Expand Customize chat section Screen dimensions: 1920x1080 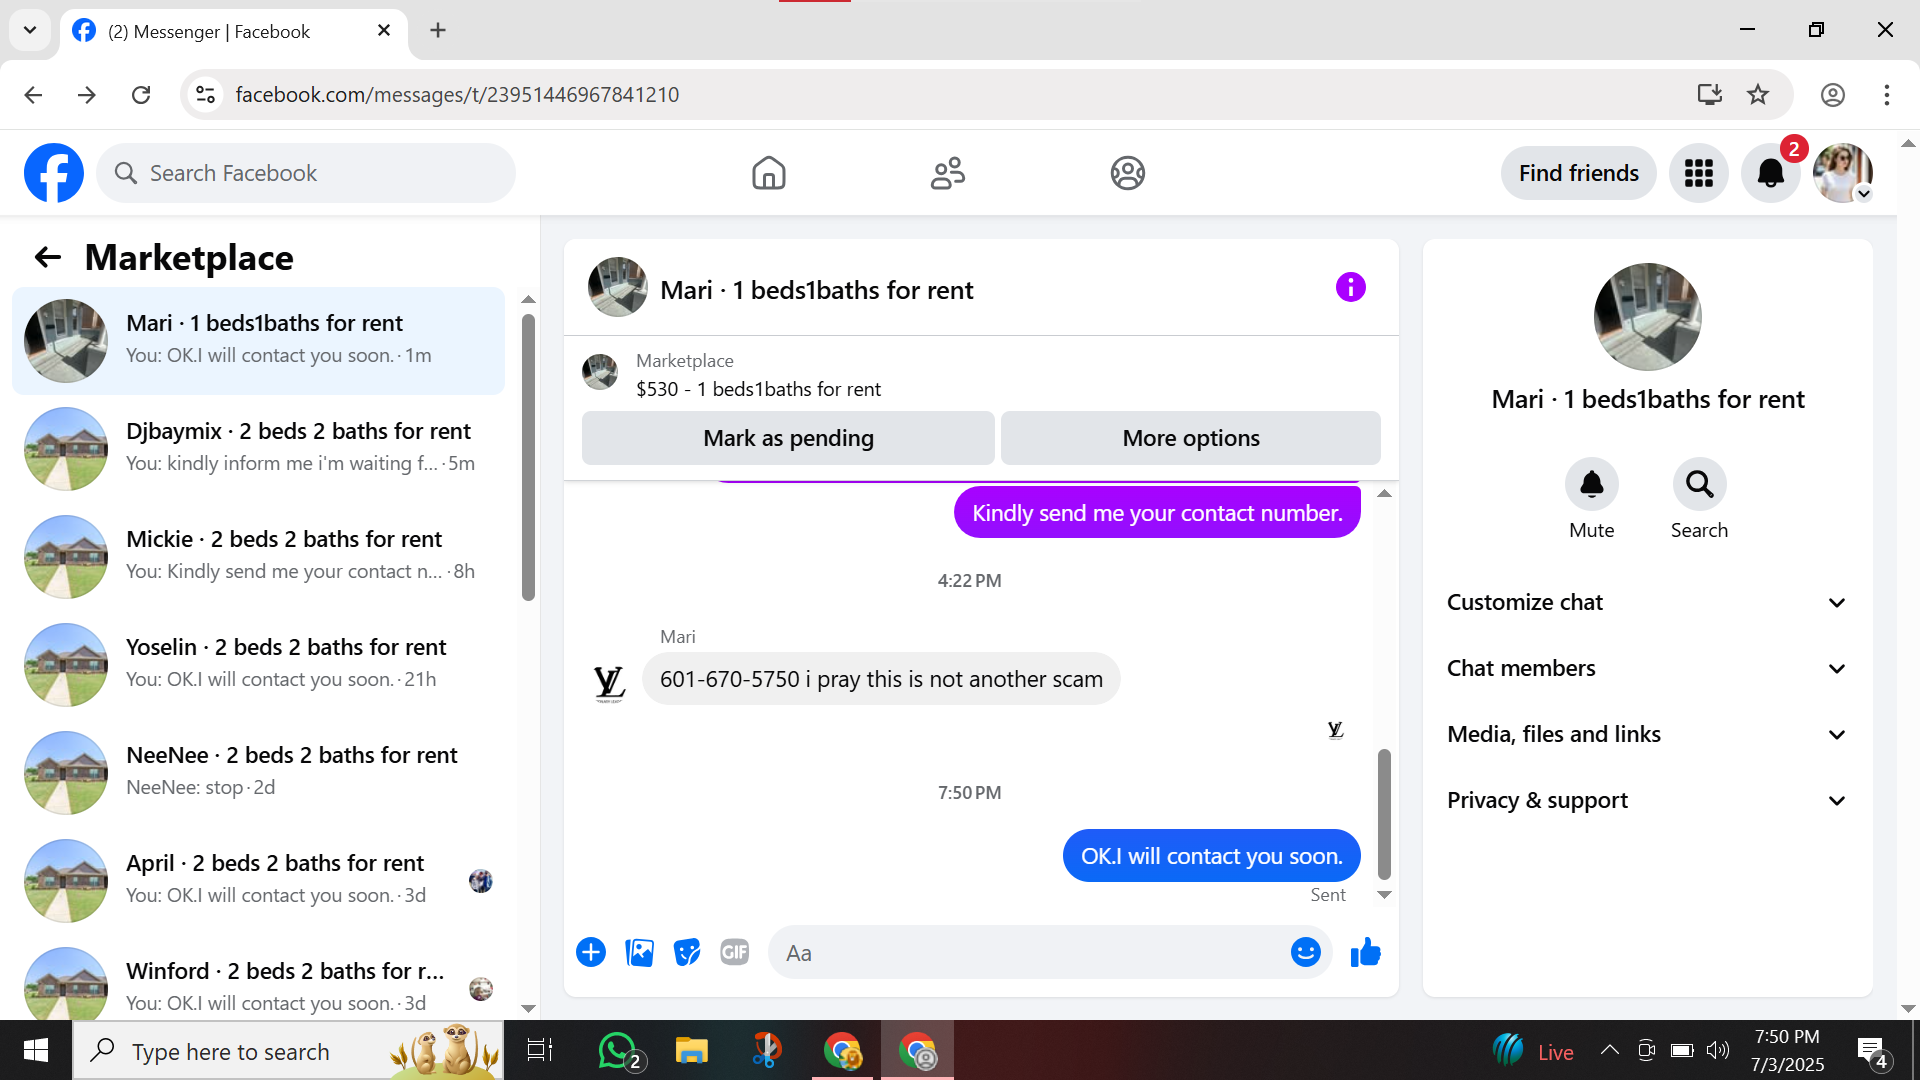click(x=1647, y=602)
